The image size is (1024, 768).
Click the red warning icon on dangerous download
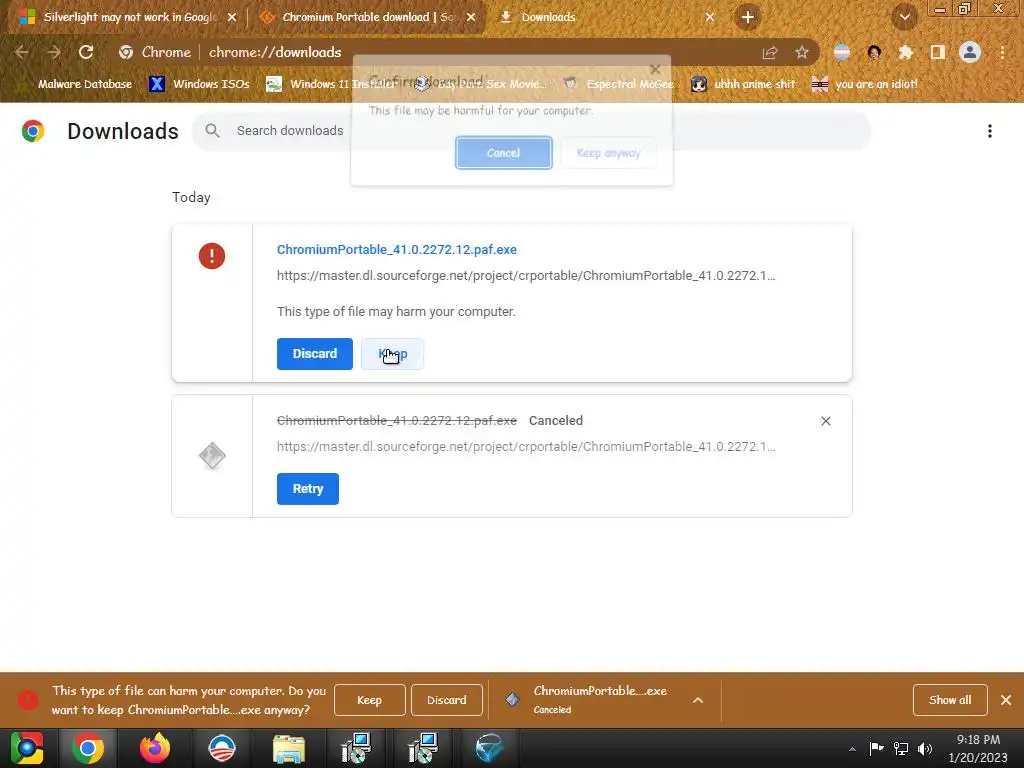pyautogui.click(x=212, y=256)
